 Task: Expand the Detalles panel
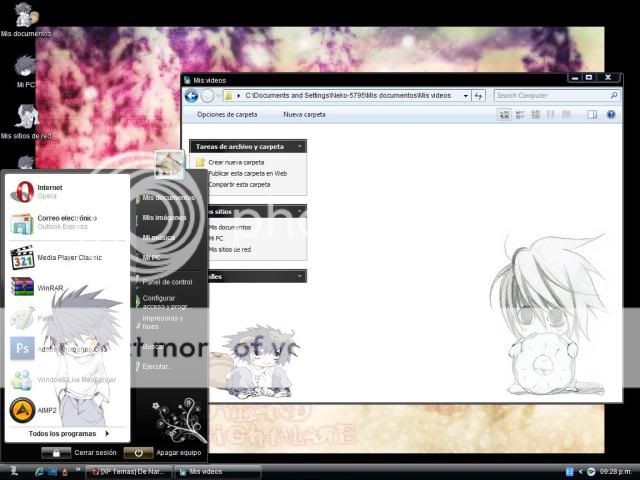(300, 276)
